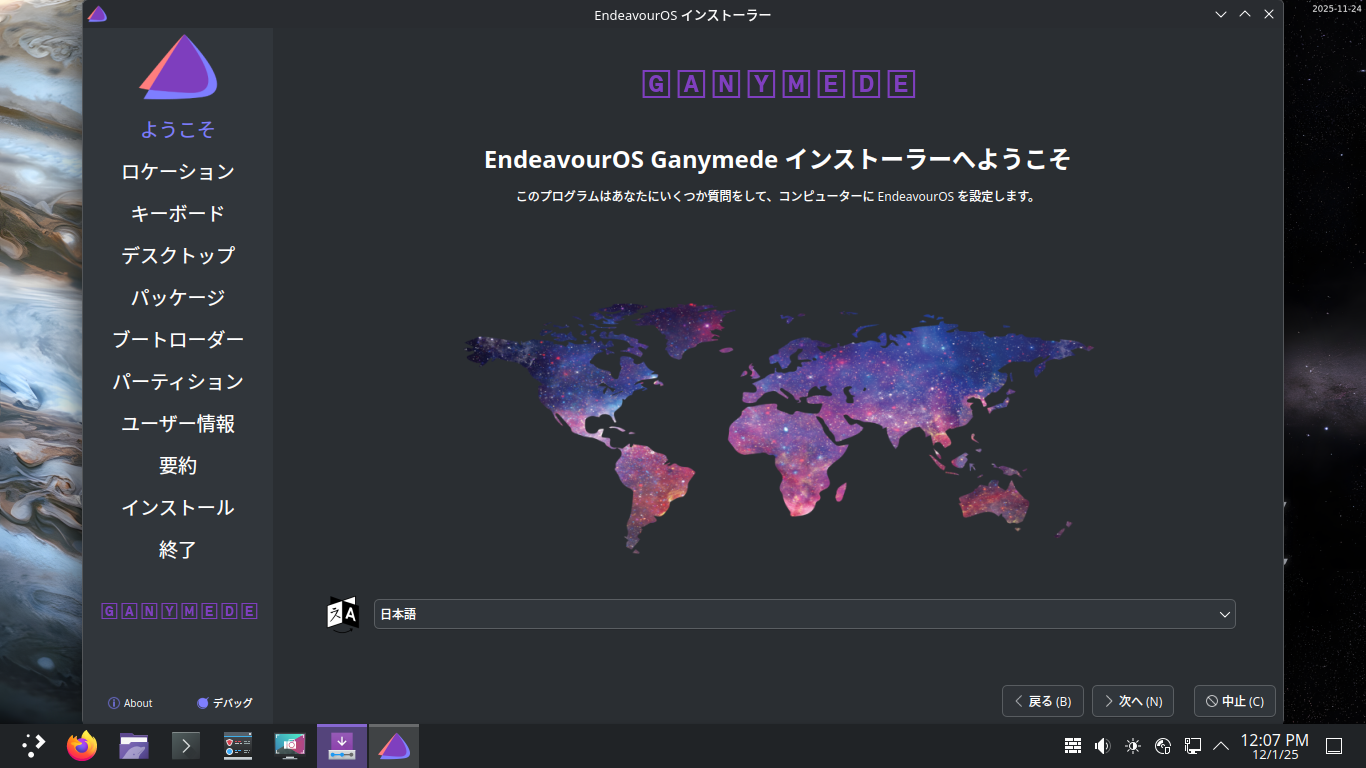Open the wired network tray icon
The width and height of the screenshot is (1366, 768).
coord(1193,745)
